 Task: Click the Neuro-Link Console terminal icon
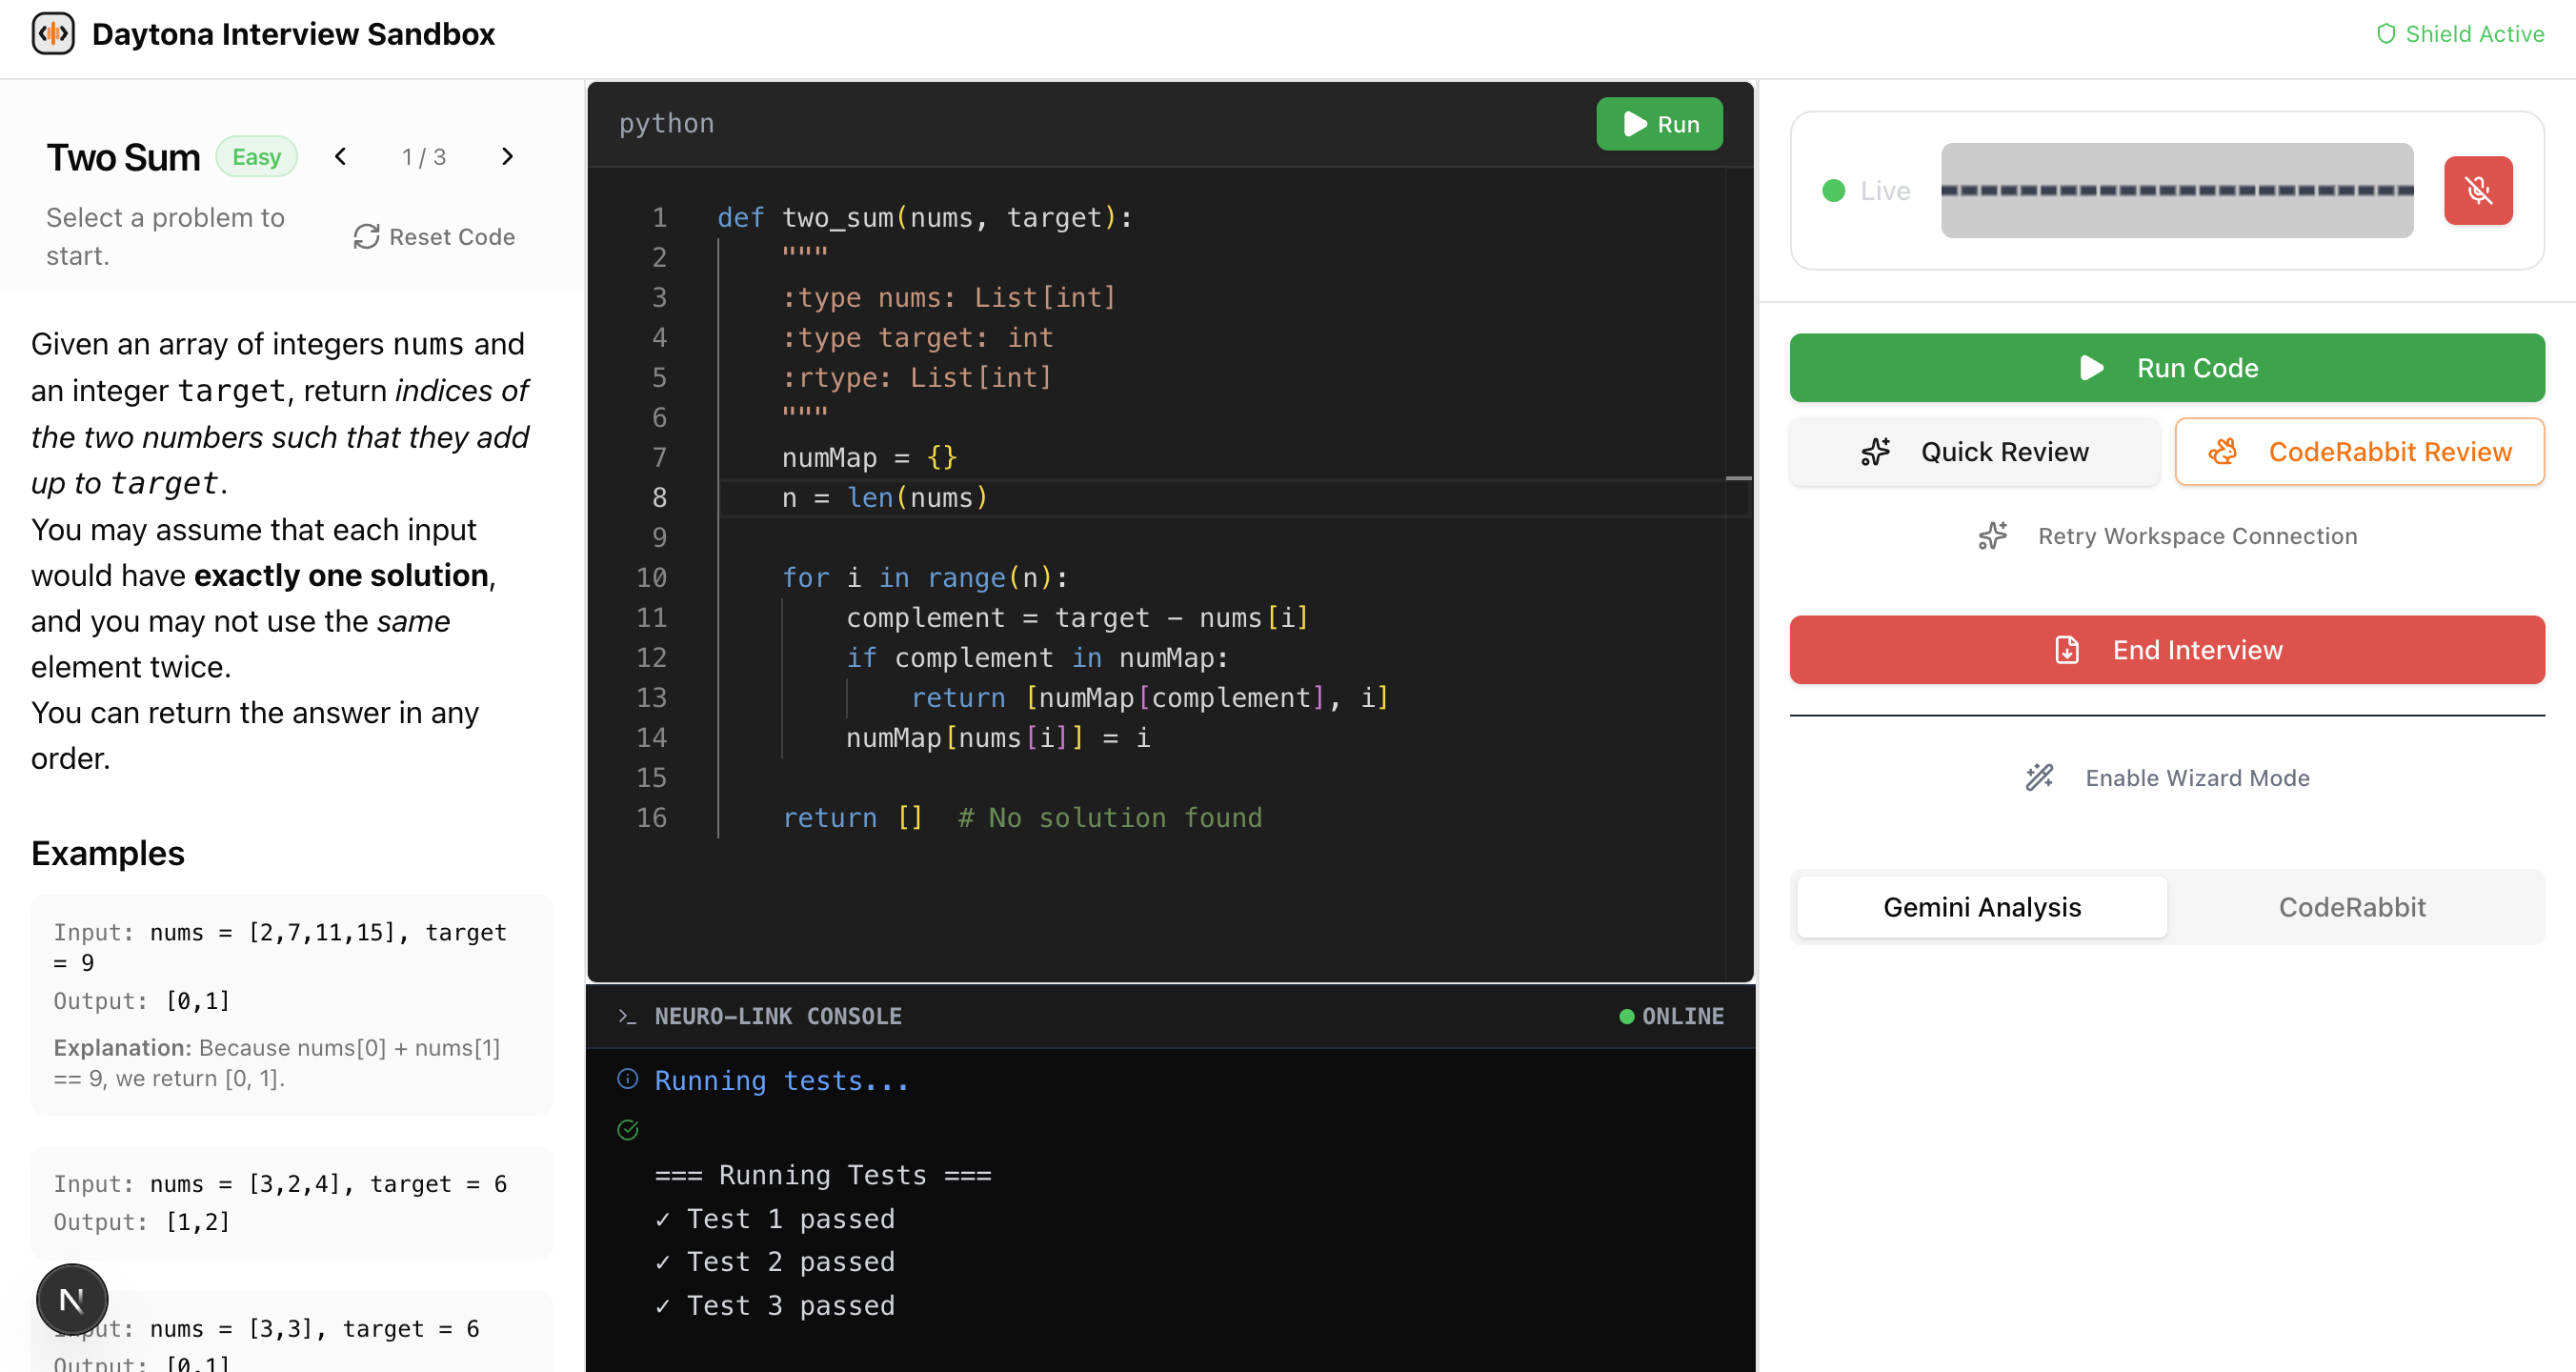click(x=627, y=1016)
